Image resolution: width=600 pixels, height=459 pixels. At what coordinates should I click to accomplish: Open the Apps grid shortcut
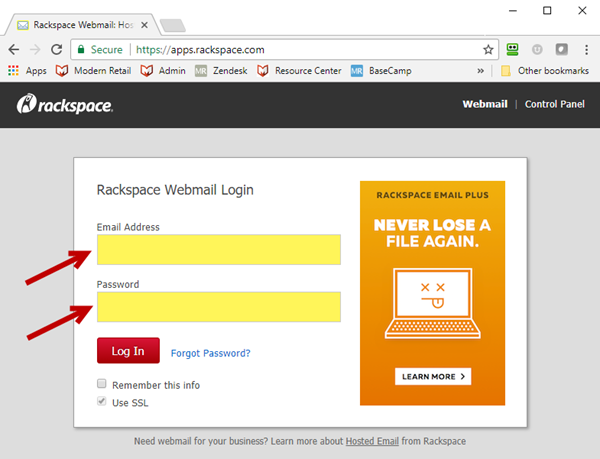pos(27,71)
